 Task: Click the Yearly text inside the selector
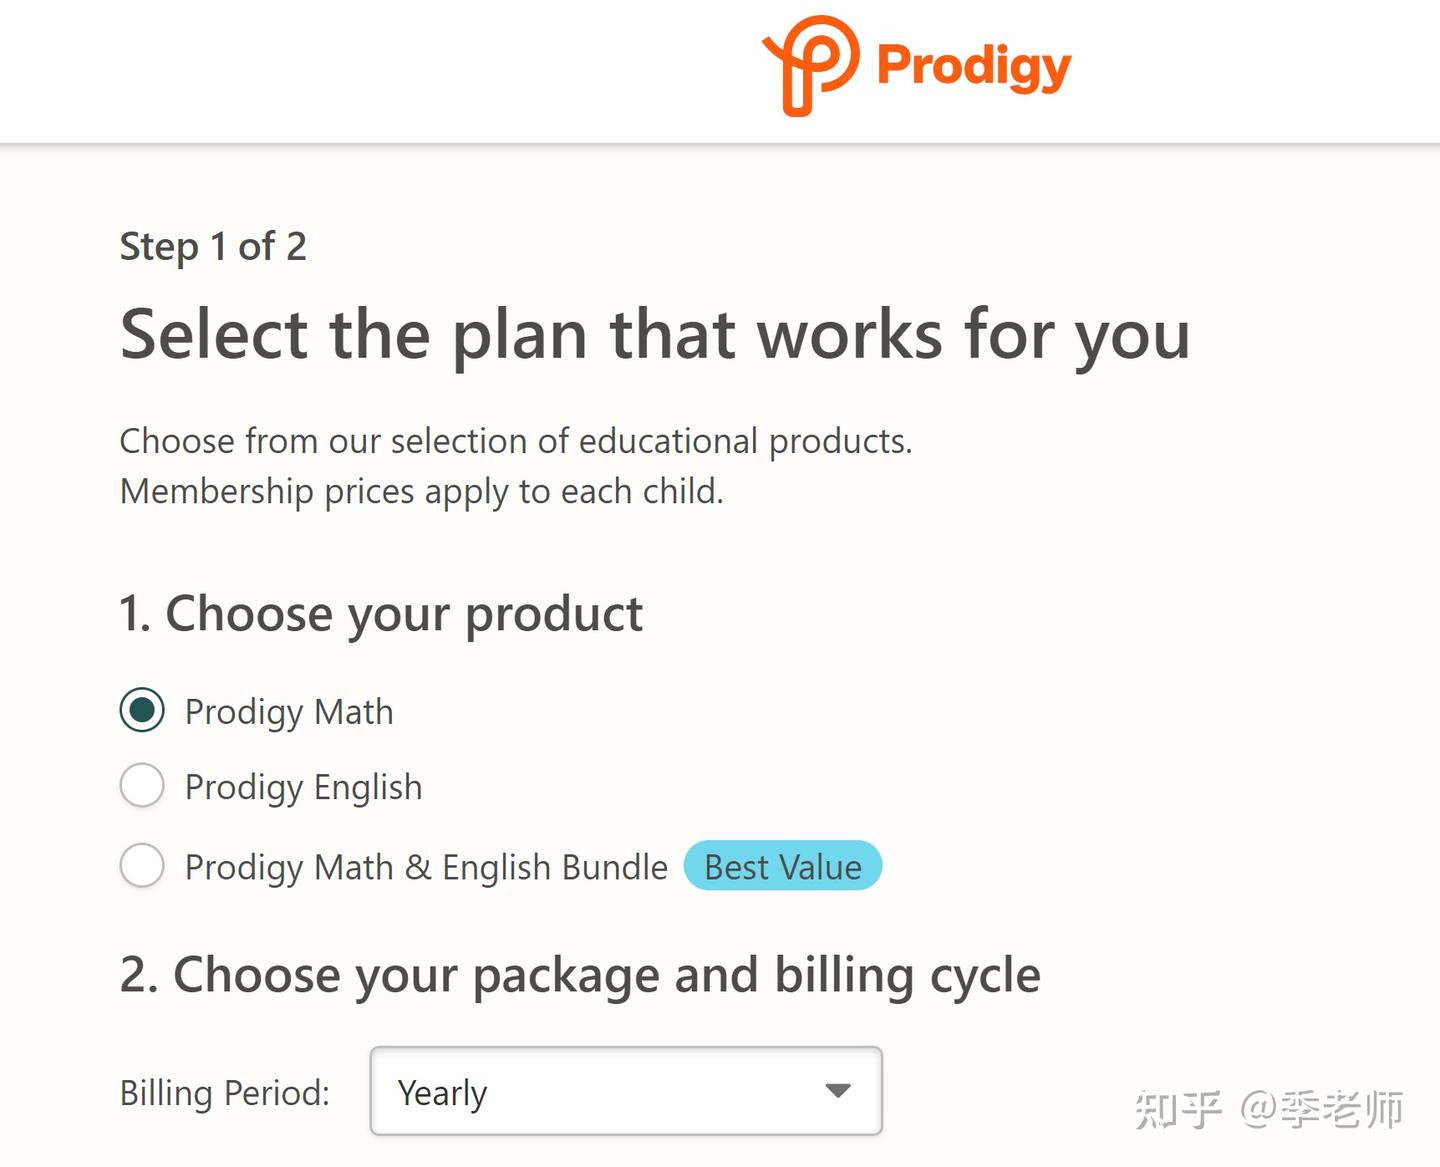(x=441, y=1092)
